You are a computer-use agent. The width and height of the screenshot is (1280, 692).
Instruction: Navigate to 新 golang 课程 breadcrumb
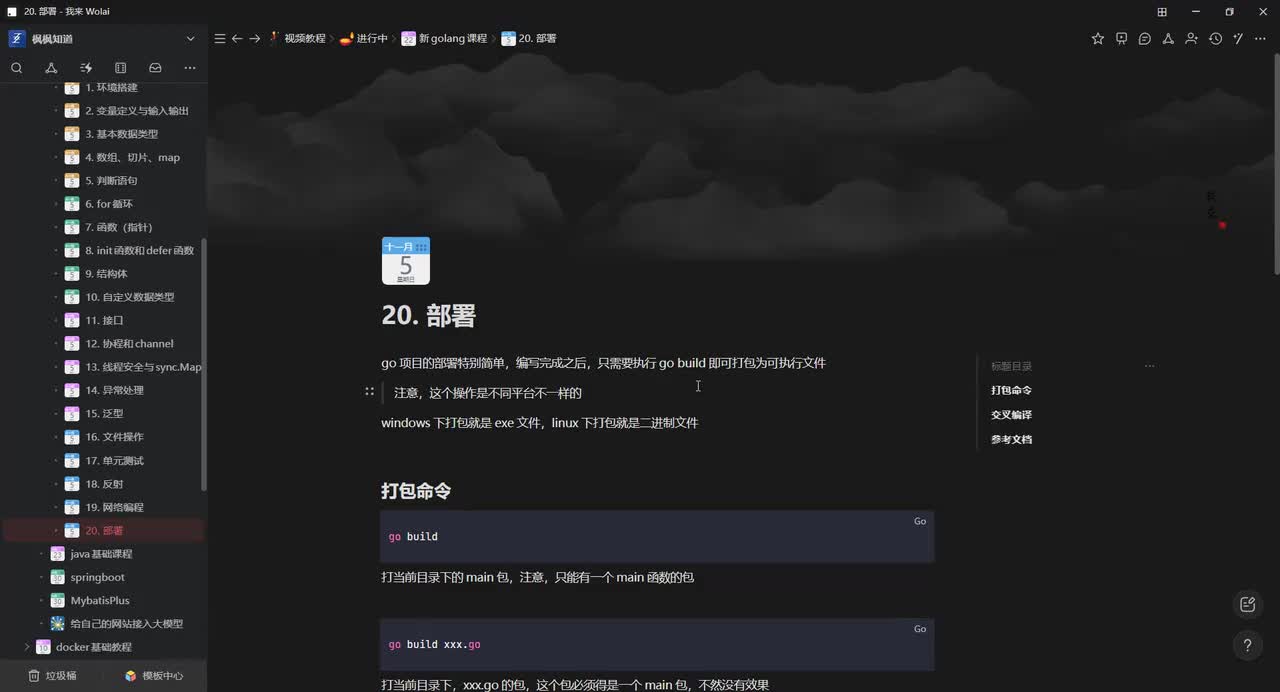(x=445, y=38)
